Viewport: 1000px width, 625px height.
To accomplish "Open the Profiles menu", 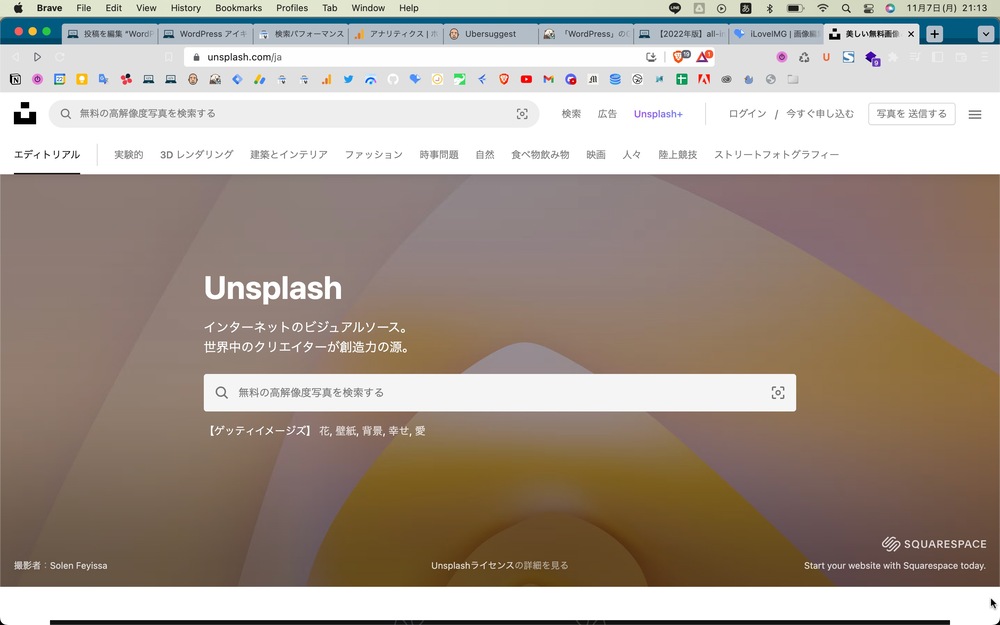I will click(292, 8).
